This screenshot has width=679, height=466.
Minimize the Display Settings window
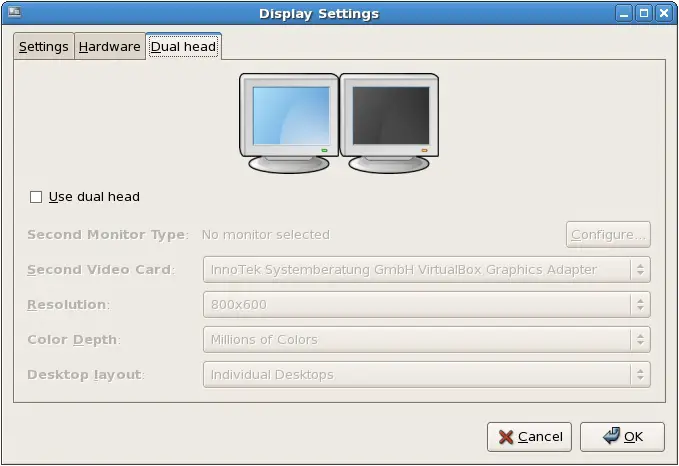(624, 14)
